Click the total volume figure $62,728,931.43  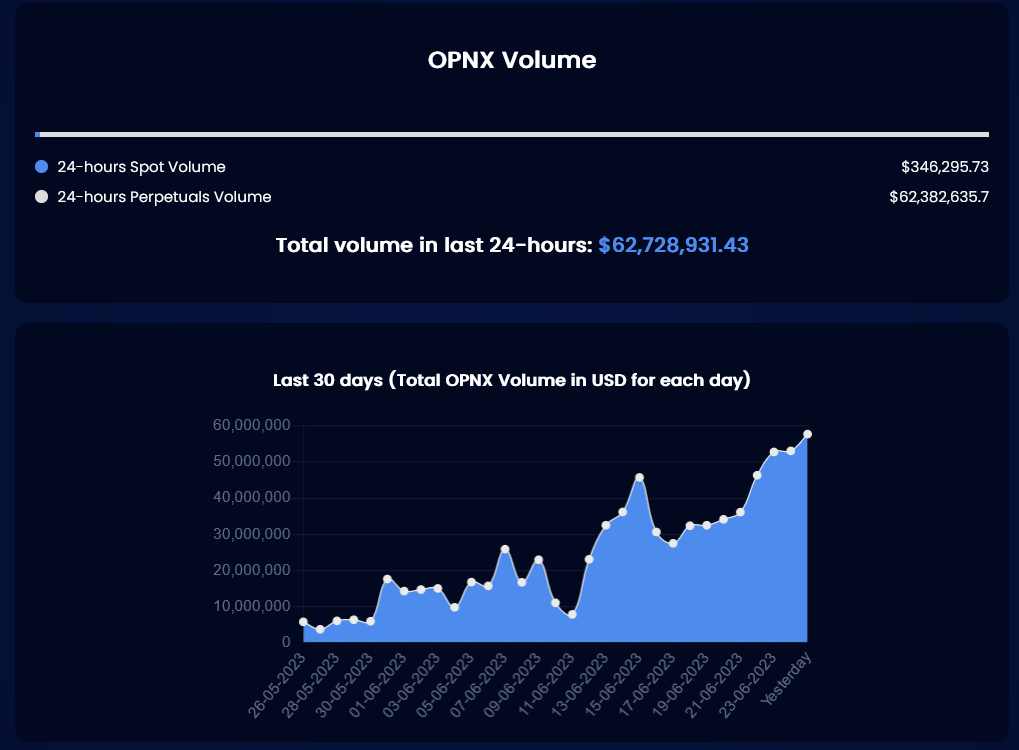click(673, 245)
